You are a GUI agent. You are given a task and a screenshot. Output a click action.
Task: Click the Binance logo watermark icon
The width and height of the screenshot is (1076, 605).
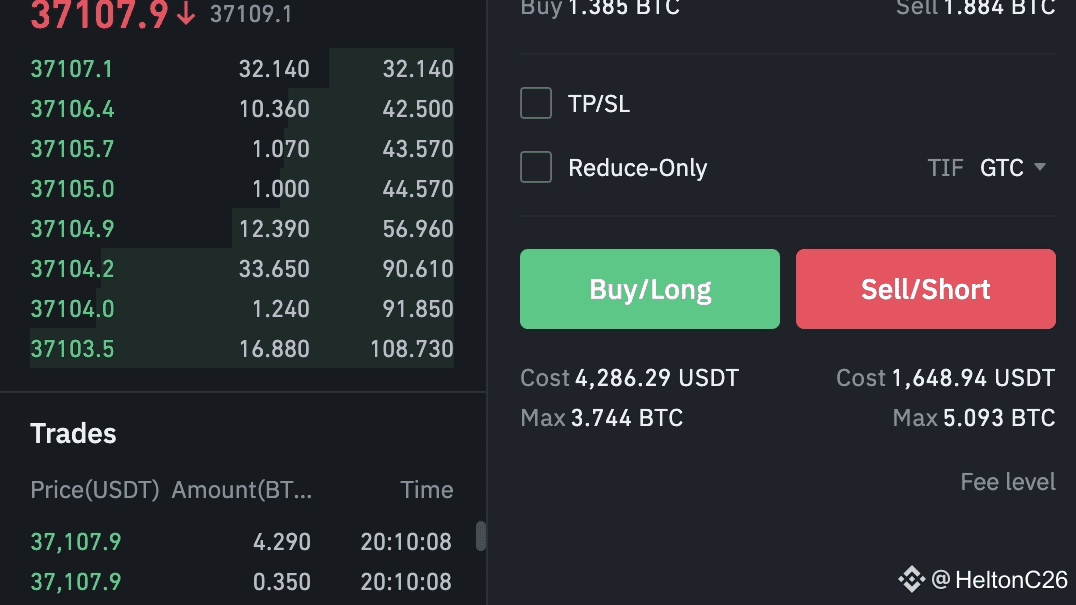pos(911,579)
